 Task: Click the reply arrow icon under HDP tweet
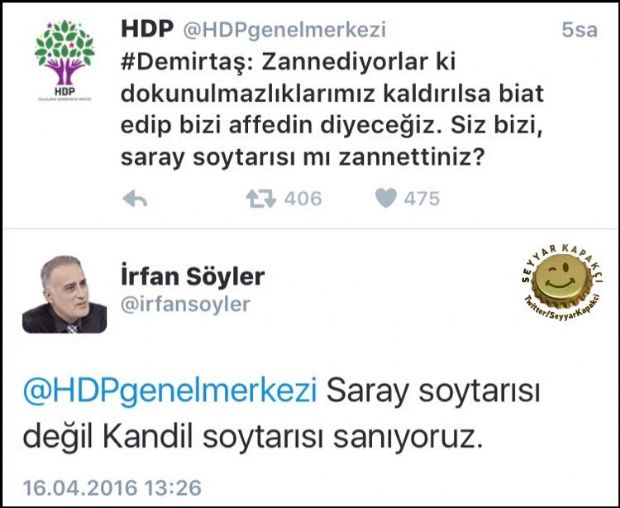click(x=135, y=198)
